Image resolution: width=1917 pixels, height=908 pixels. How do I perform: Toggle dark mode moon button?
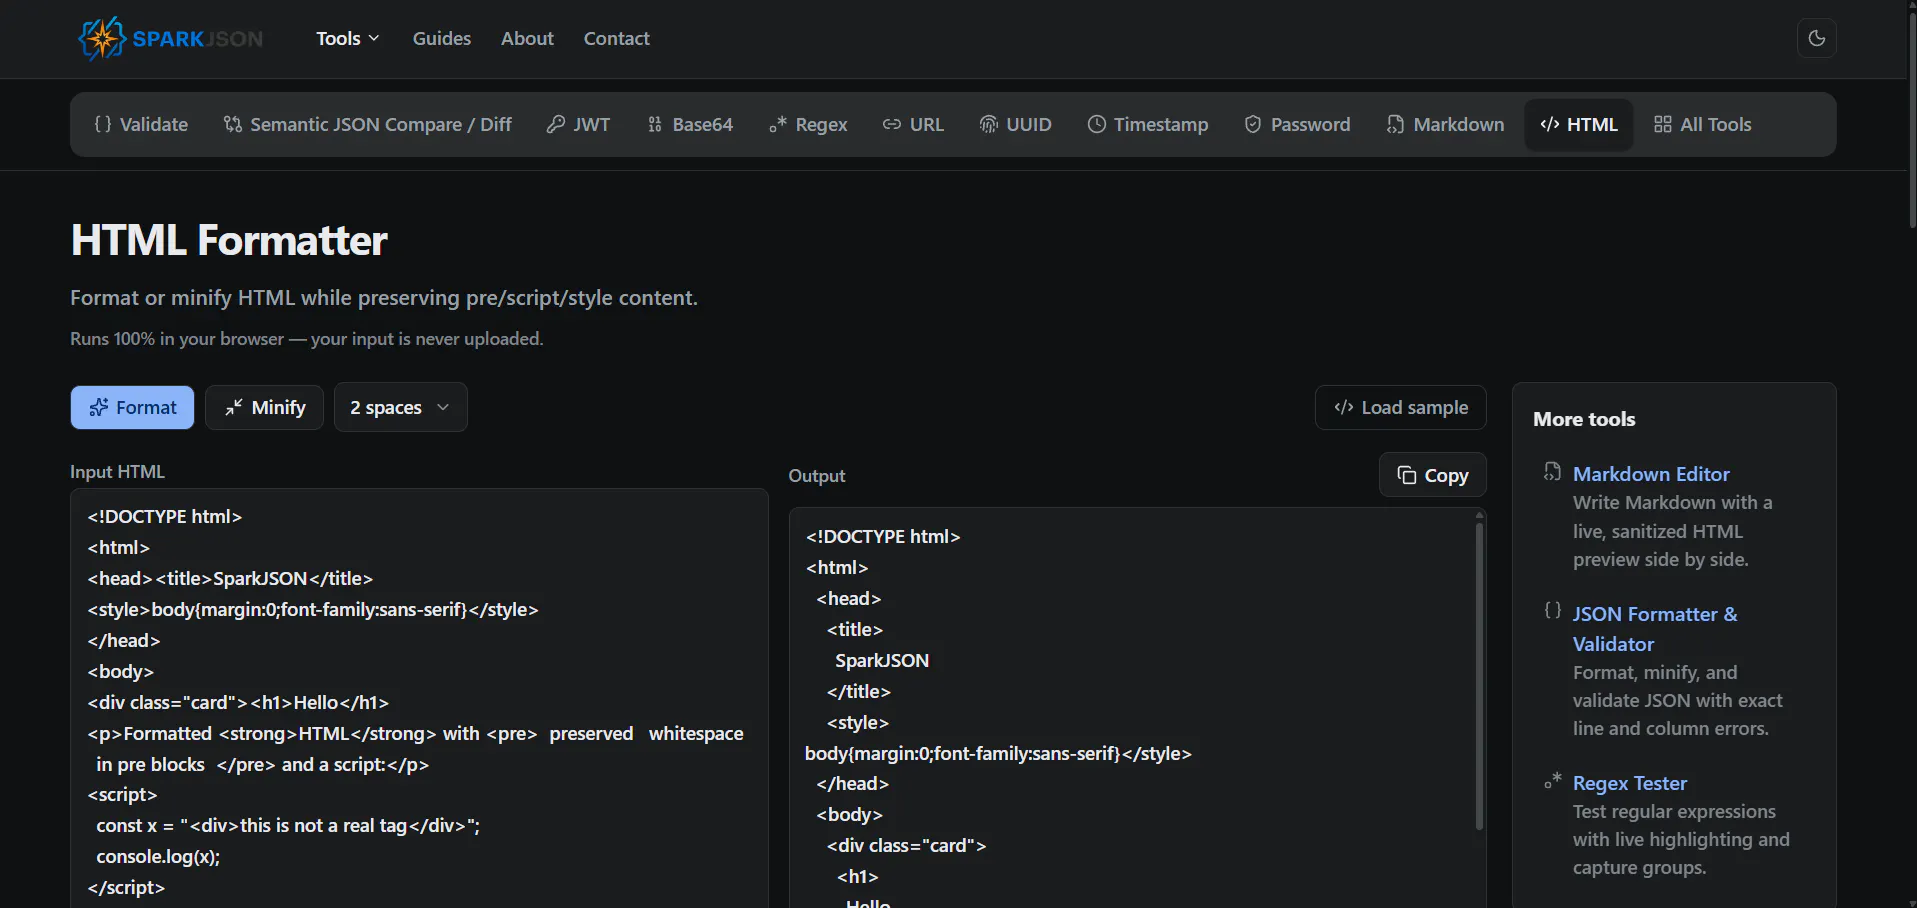pyautogui.click(x=1816, y=38)
